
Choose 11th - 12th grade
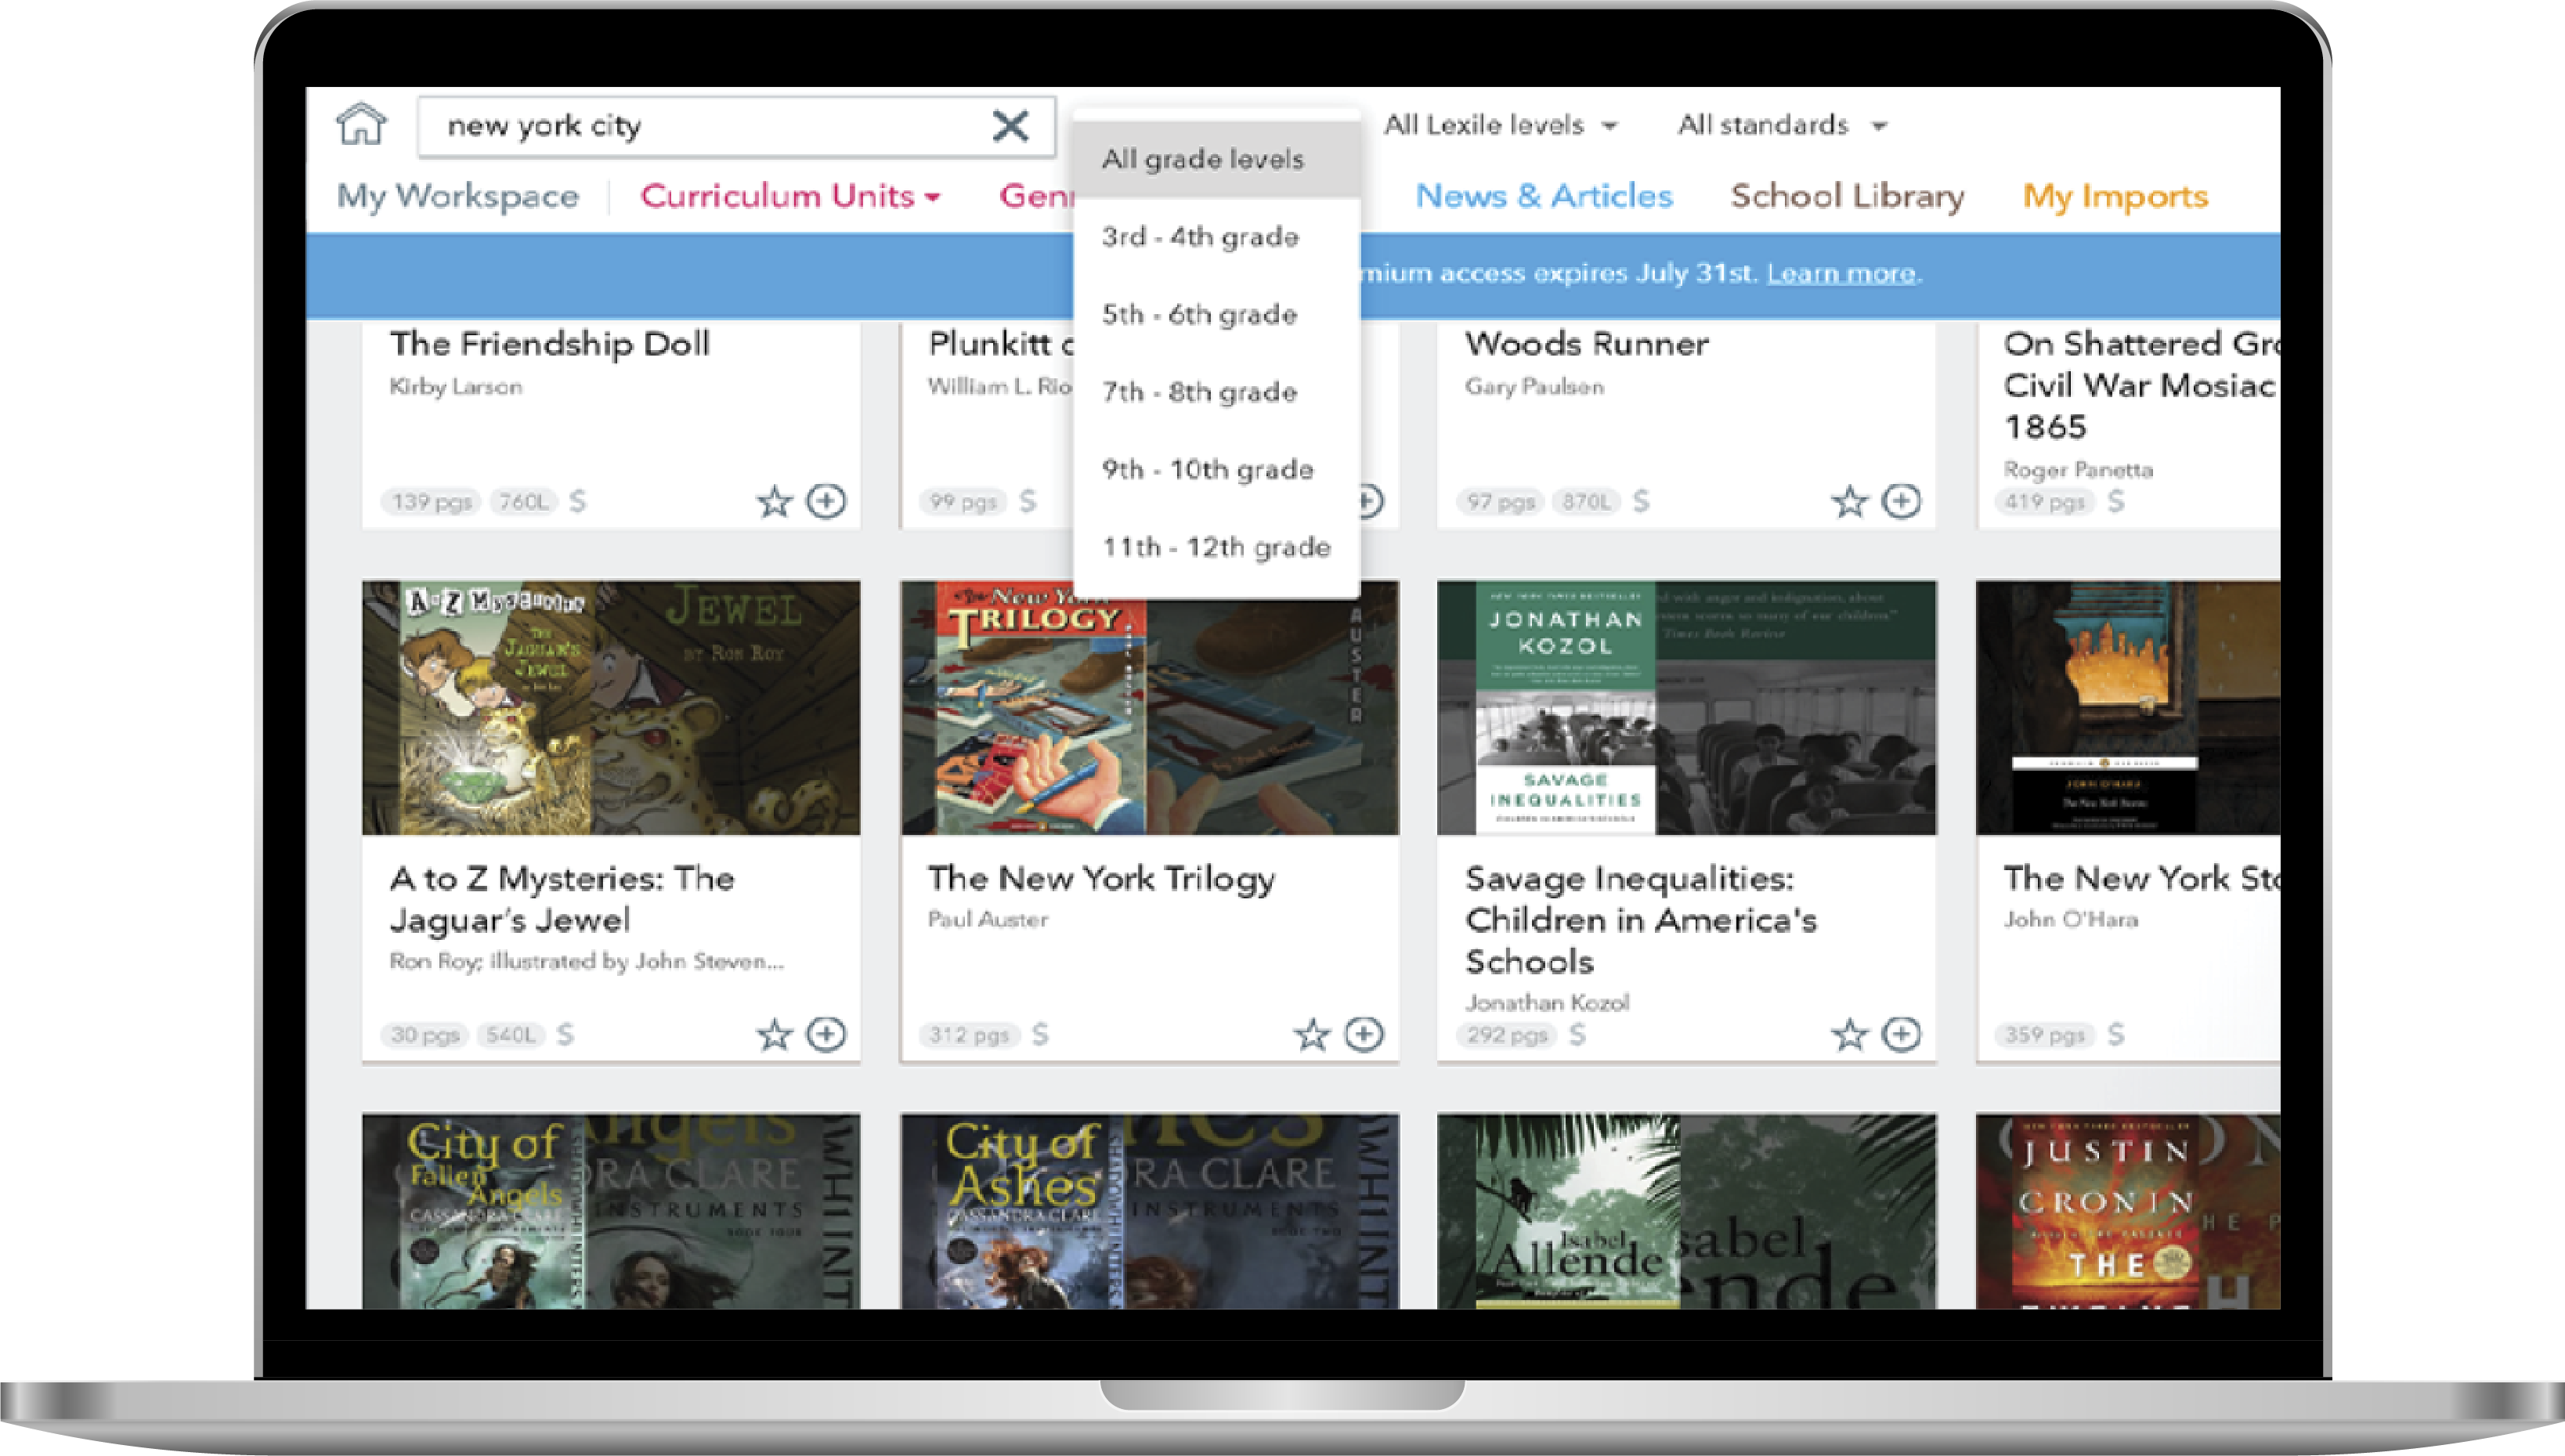(x=1216, y=548)
